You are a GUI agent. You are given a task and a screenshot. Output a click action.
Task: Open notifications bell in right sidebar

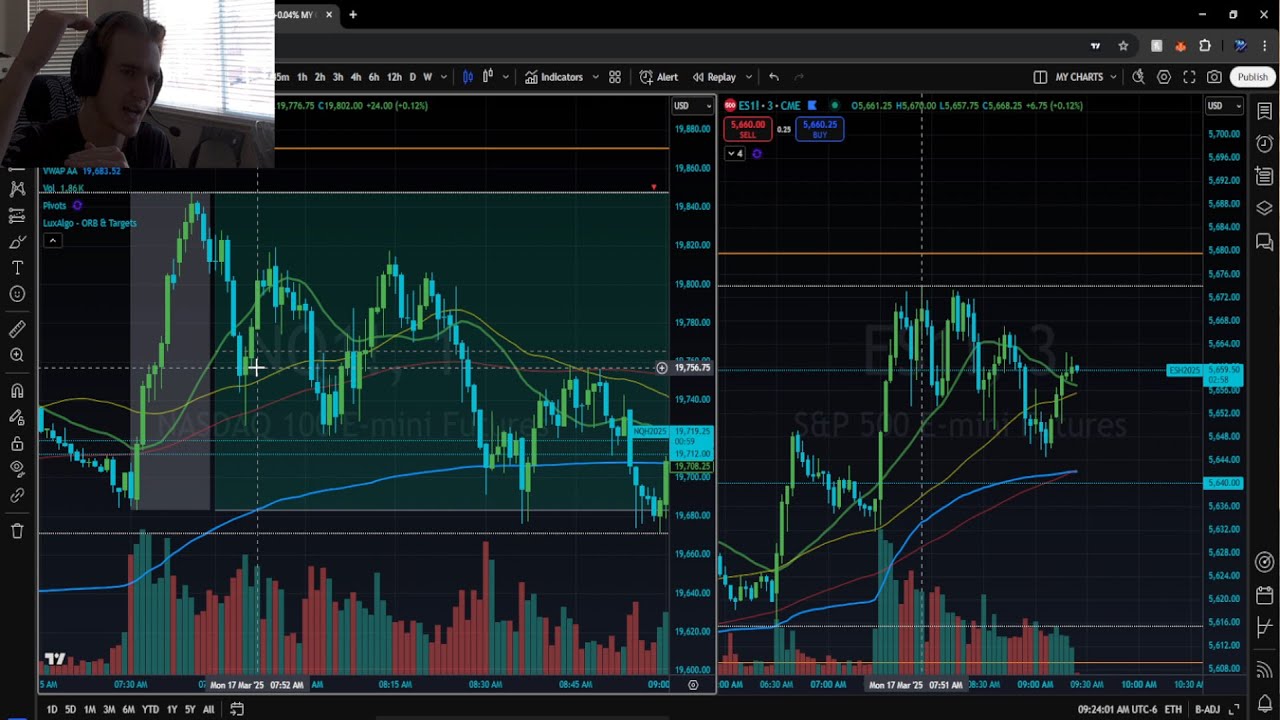(1264, 703)
